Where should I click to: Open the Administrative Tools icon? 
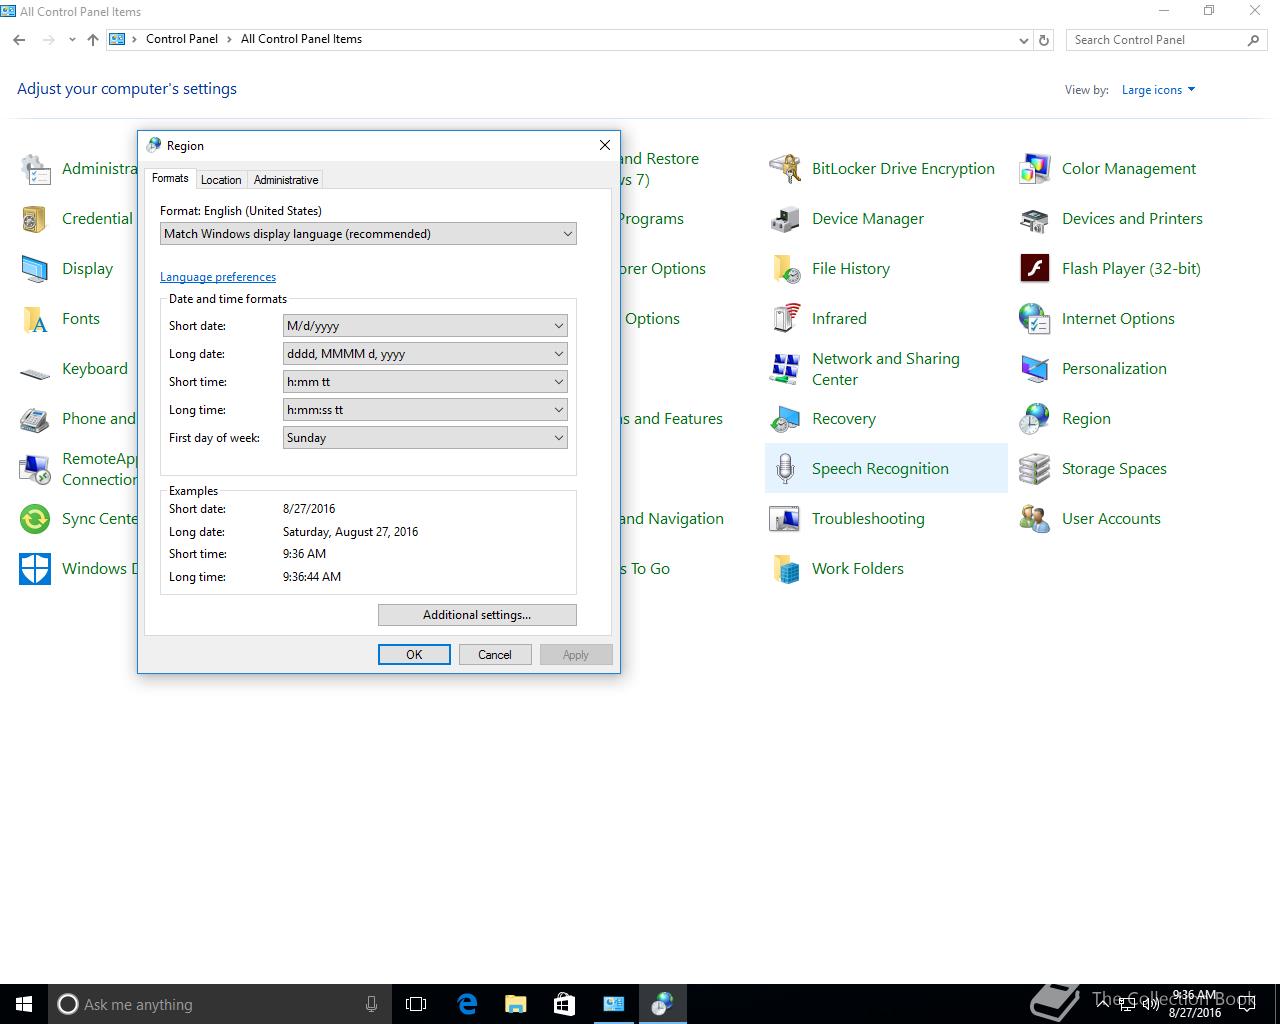click(35, 169)
